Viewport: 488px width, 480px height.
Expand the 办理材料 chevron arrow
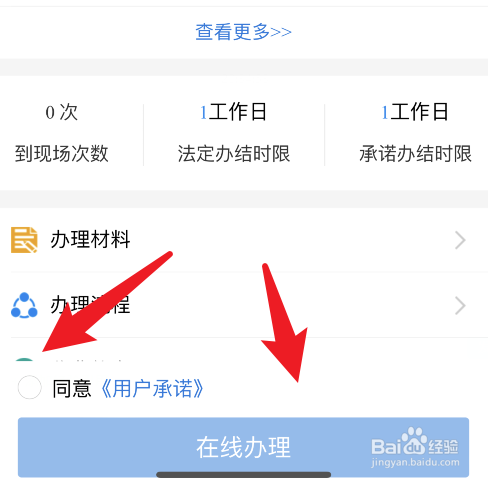pyautogui.click(x=460, y=241)
